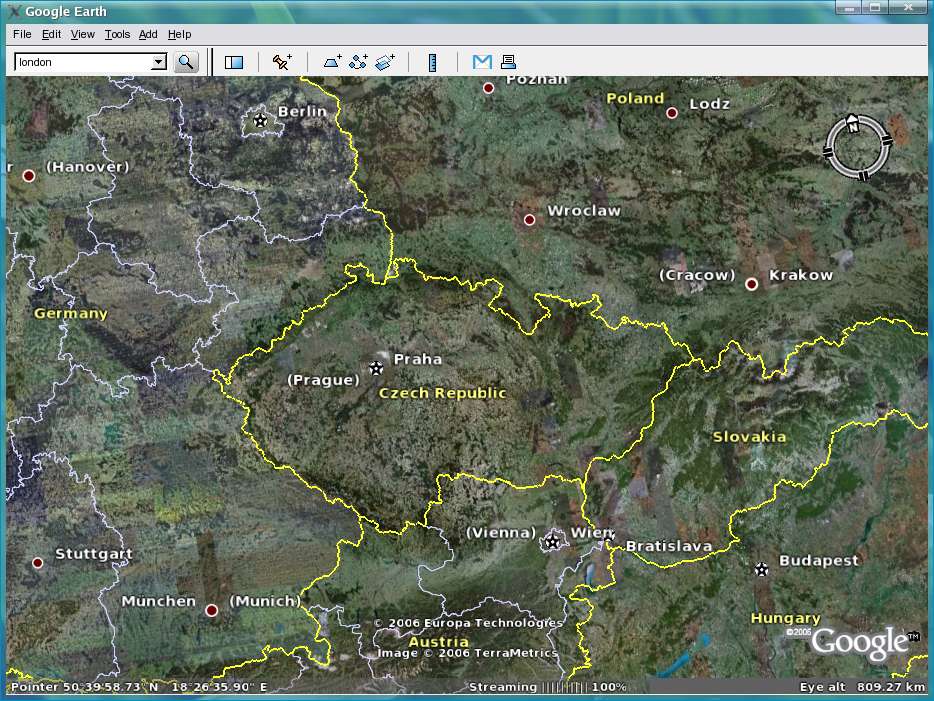Viewport: 934px width, 701px height.
Task: Toggle the sidebar panel icon
Action: click(x=234, y=62)
